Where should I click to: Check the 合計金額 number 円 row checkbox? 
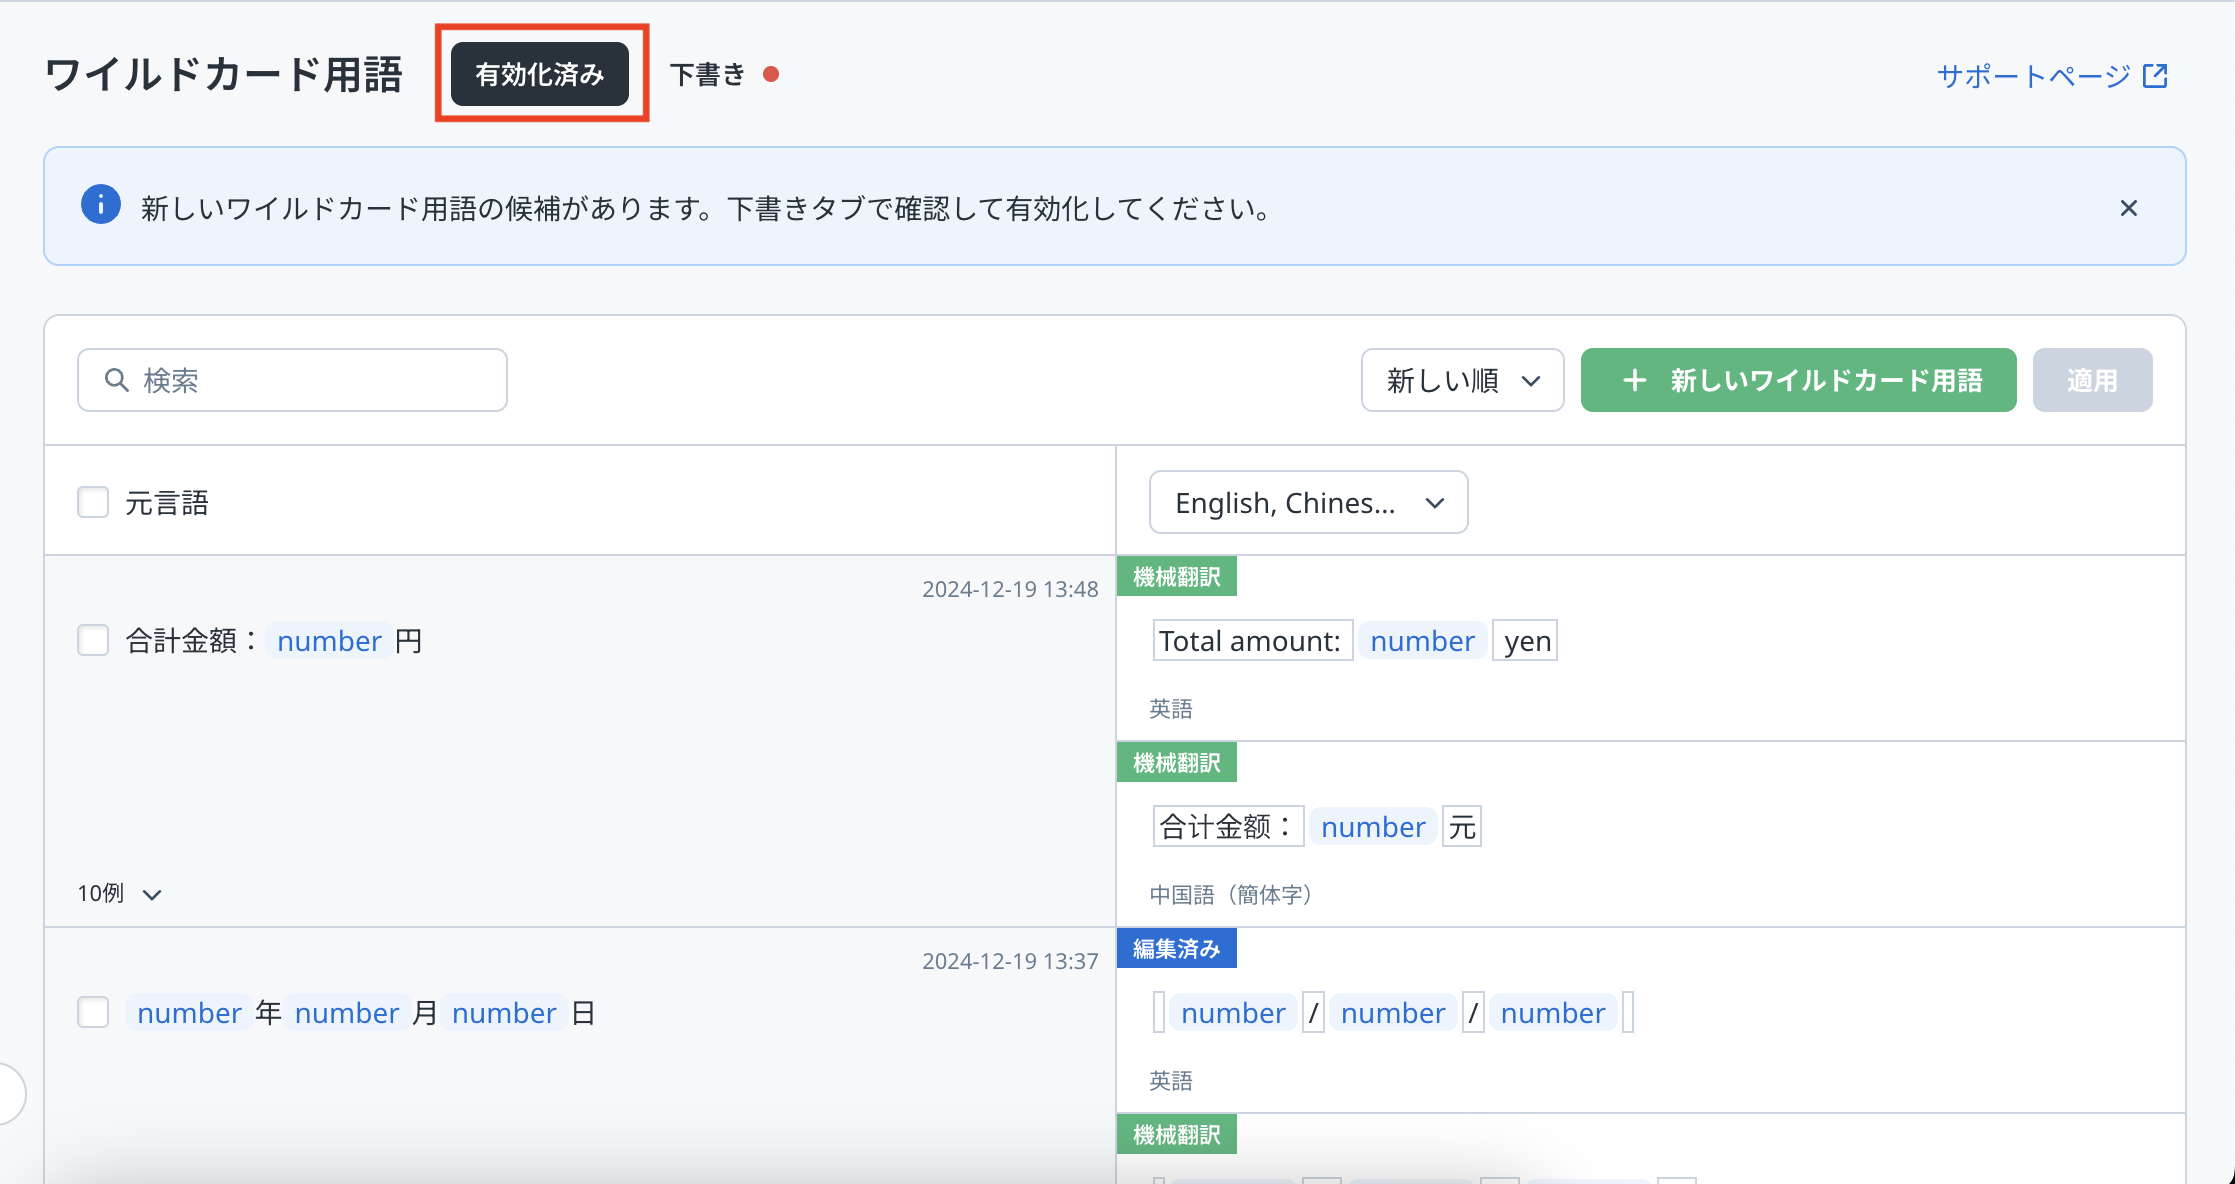[93, 640]
